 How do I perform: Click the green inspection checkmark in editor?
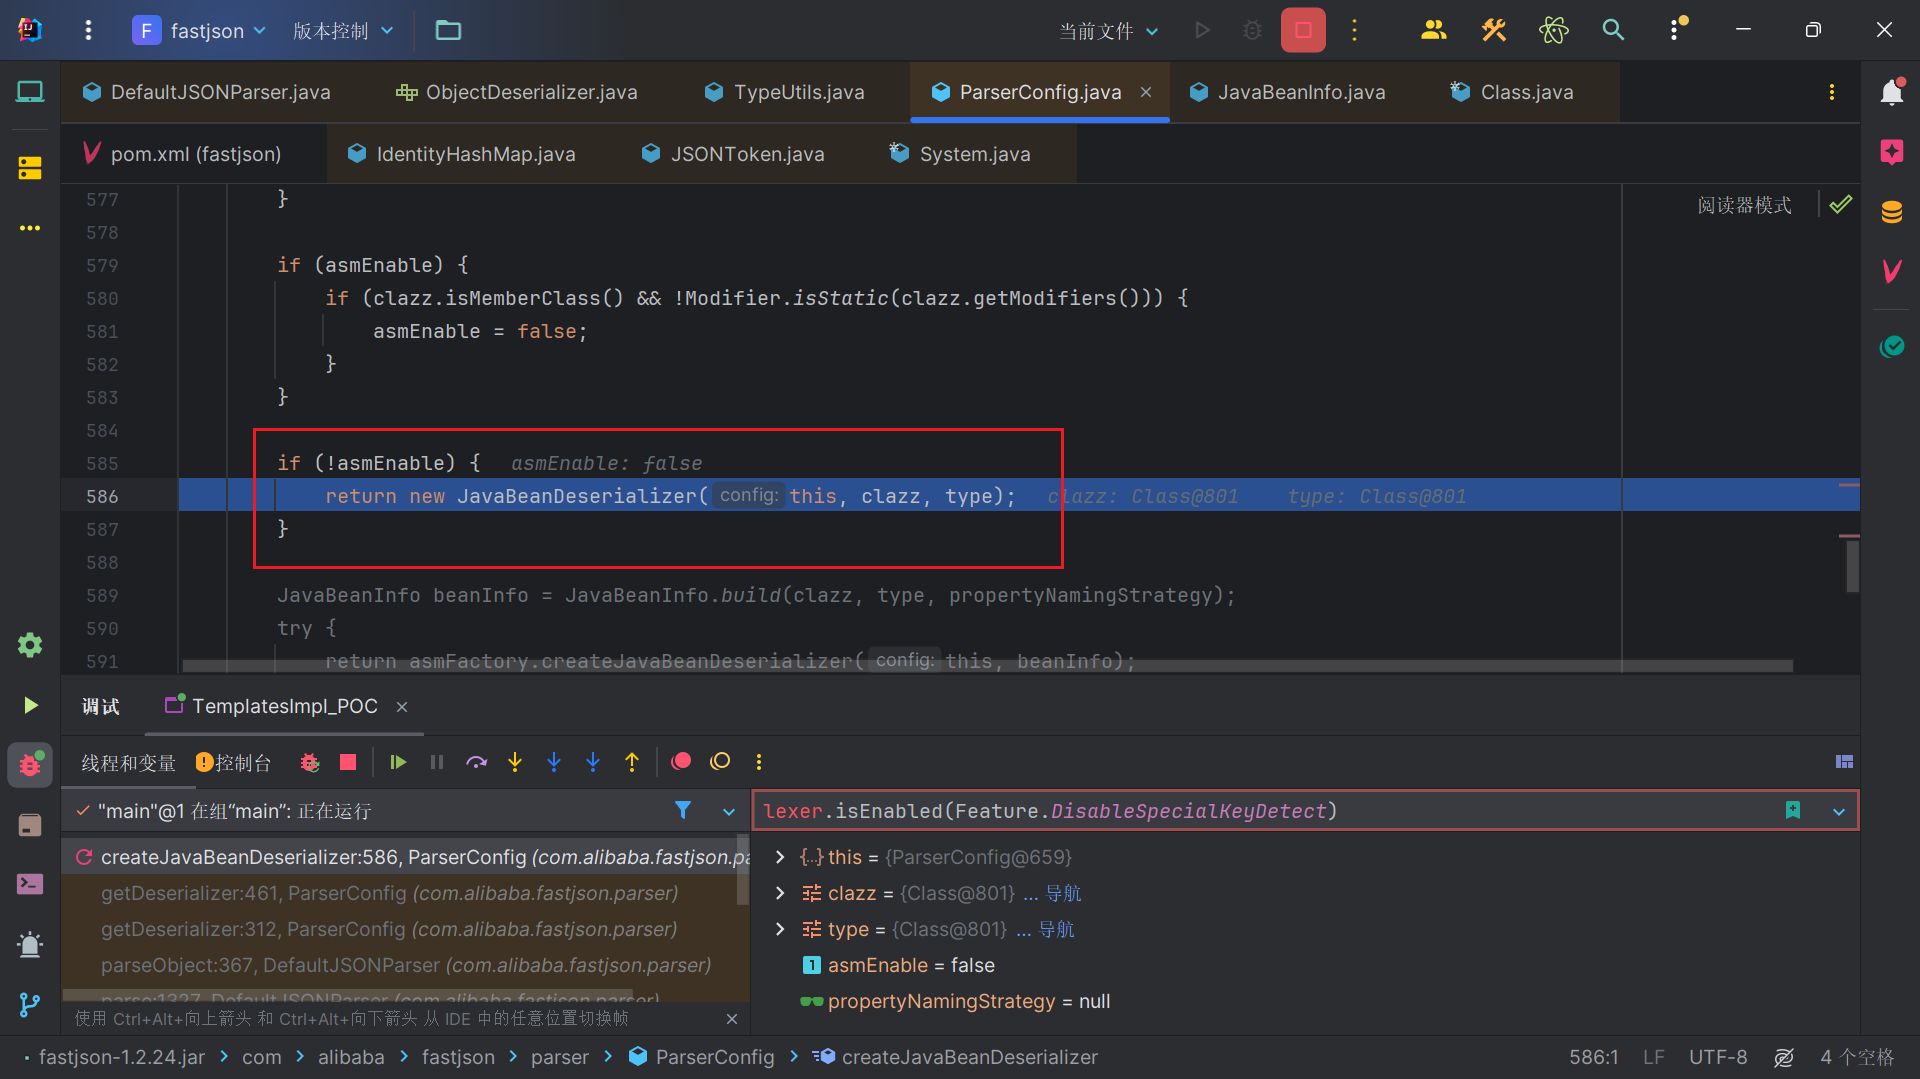1841,205
